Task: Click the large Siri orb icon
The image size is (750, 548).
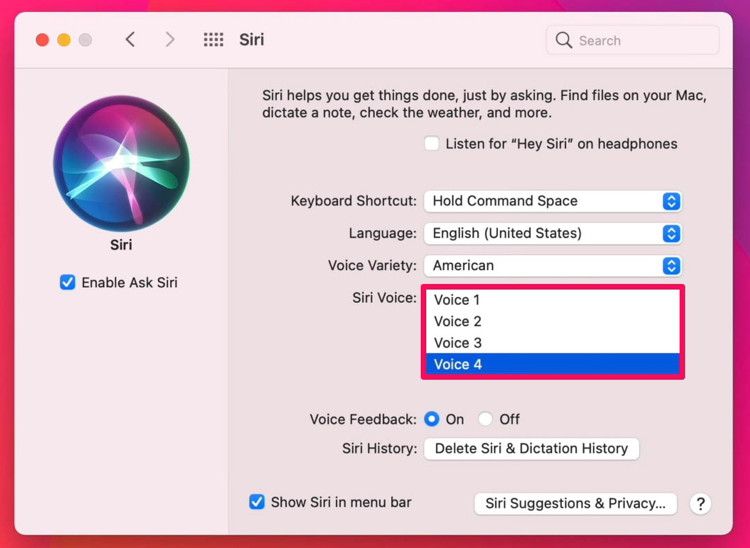Action: (x=121, y=164)
